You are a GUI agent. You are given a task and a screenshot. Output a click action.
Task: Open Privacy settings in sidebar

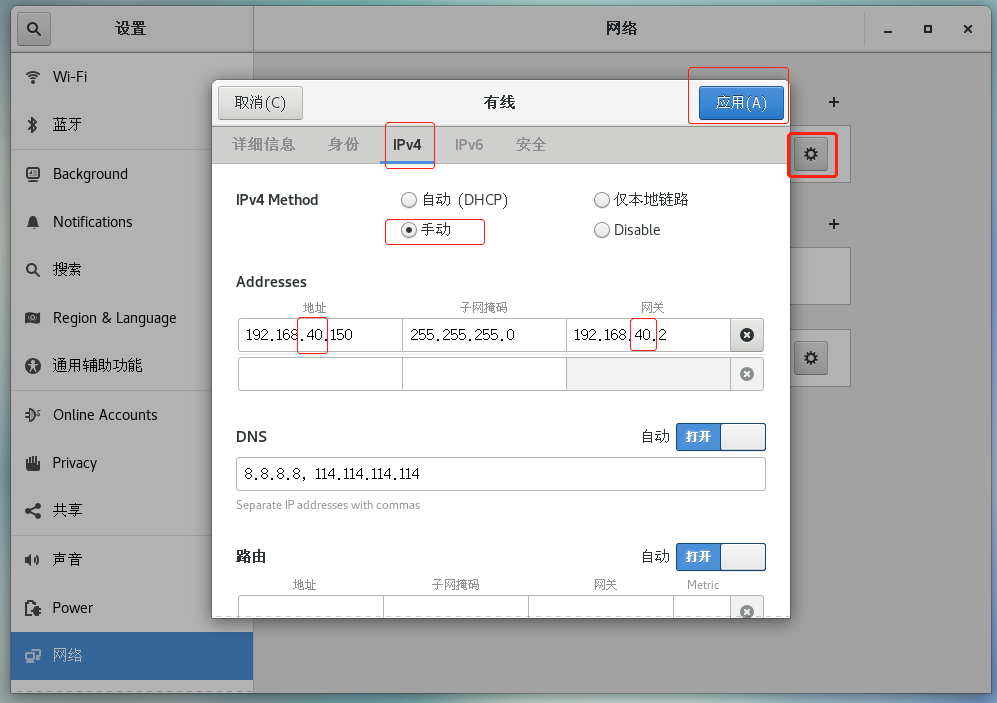132,463
